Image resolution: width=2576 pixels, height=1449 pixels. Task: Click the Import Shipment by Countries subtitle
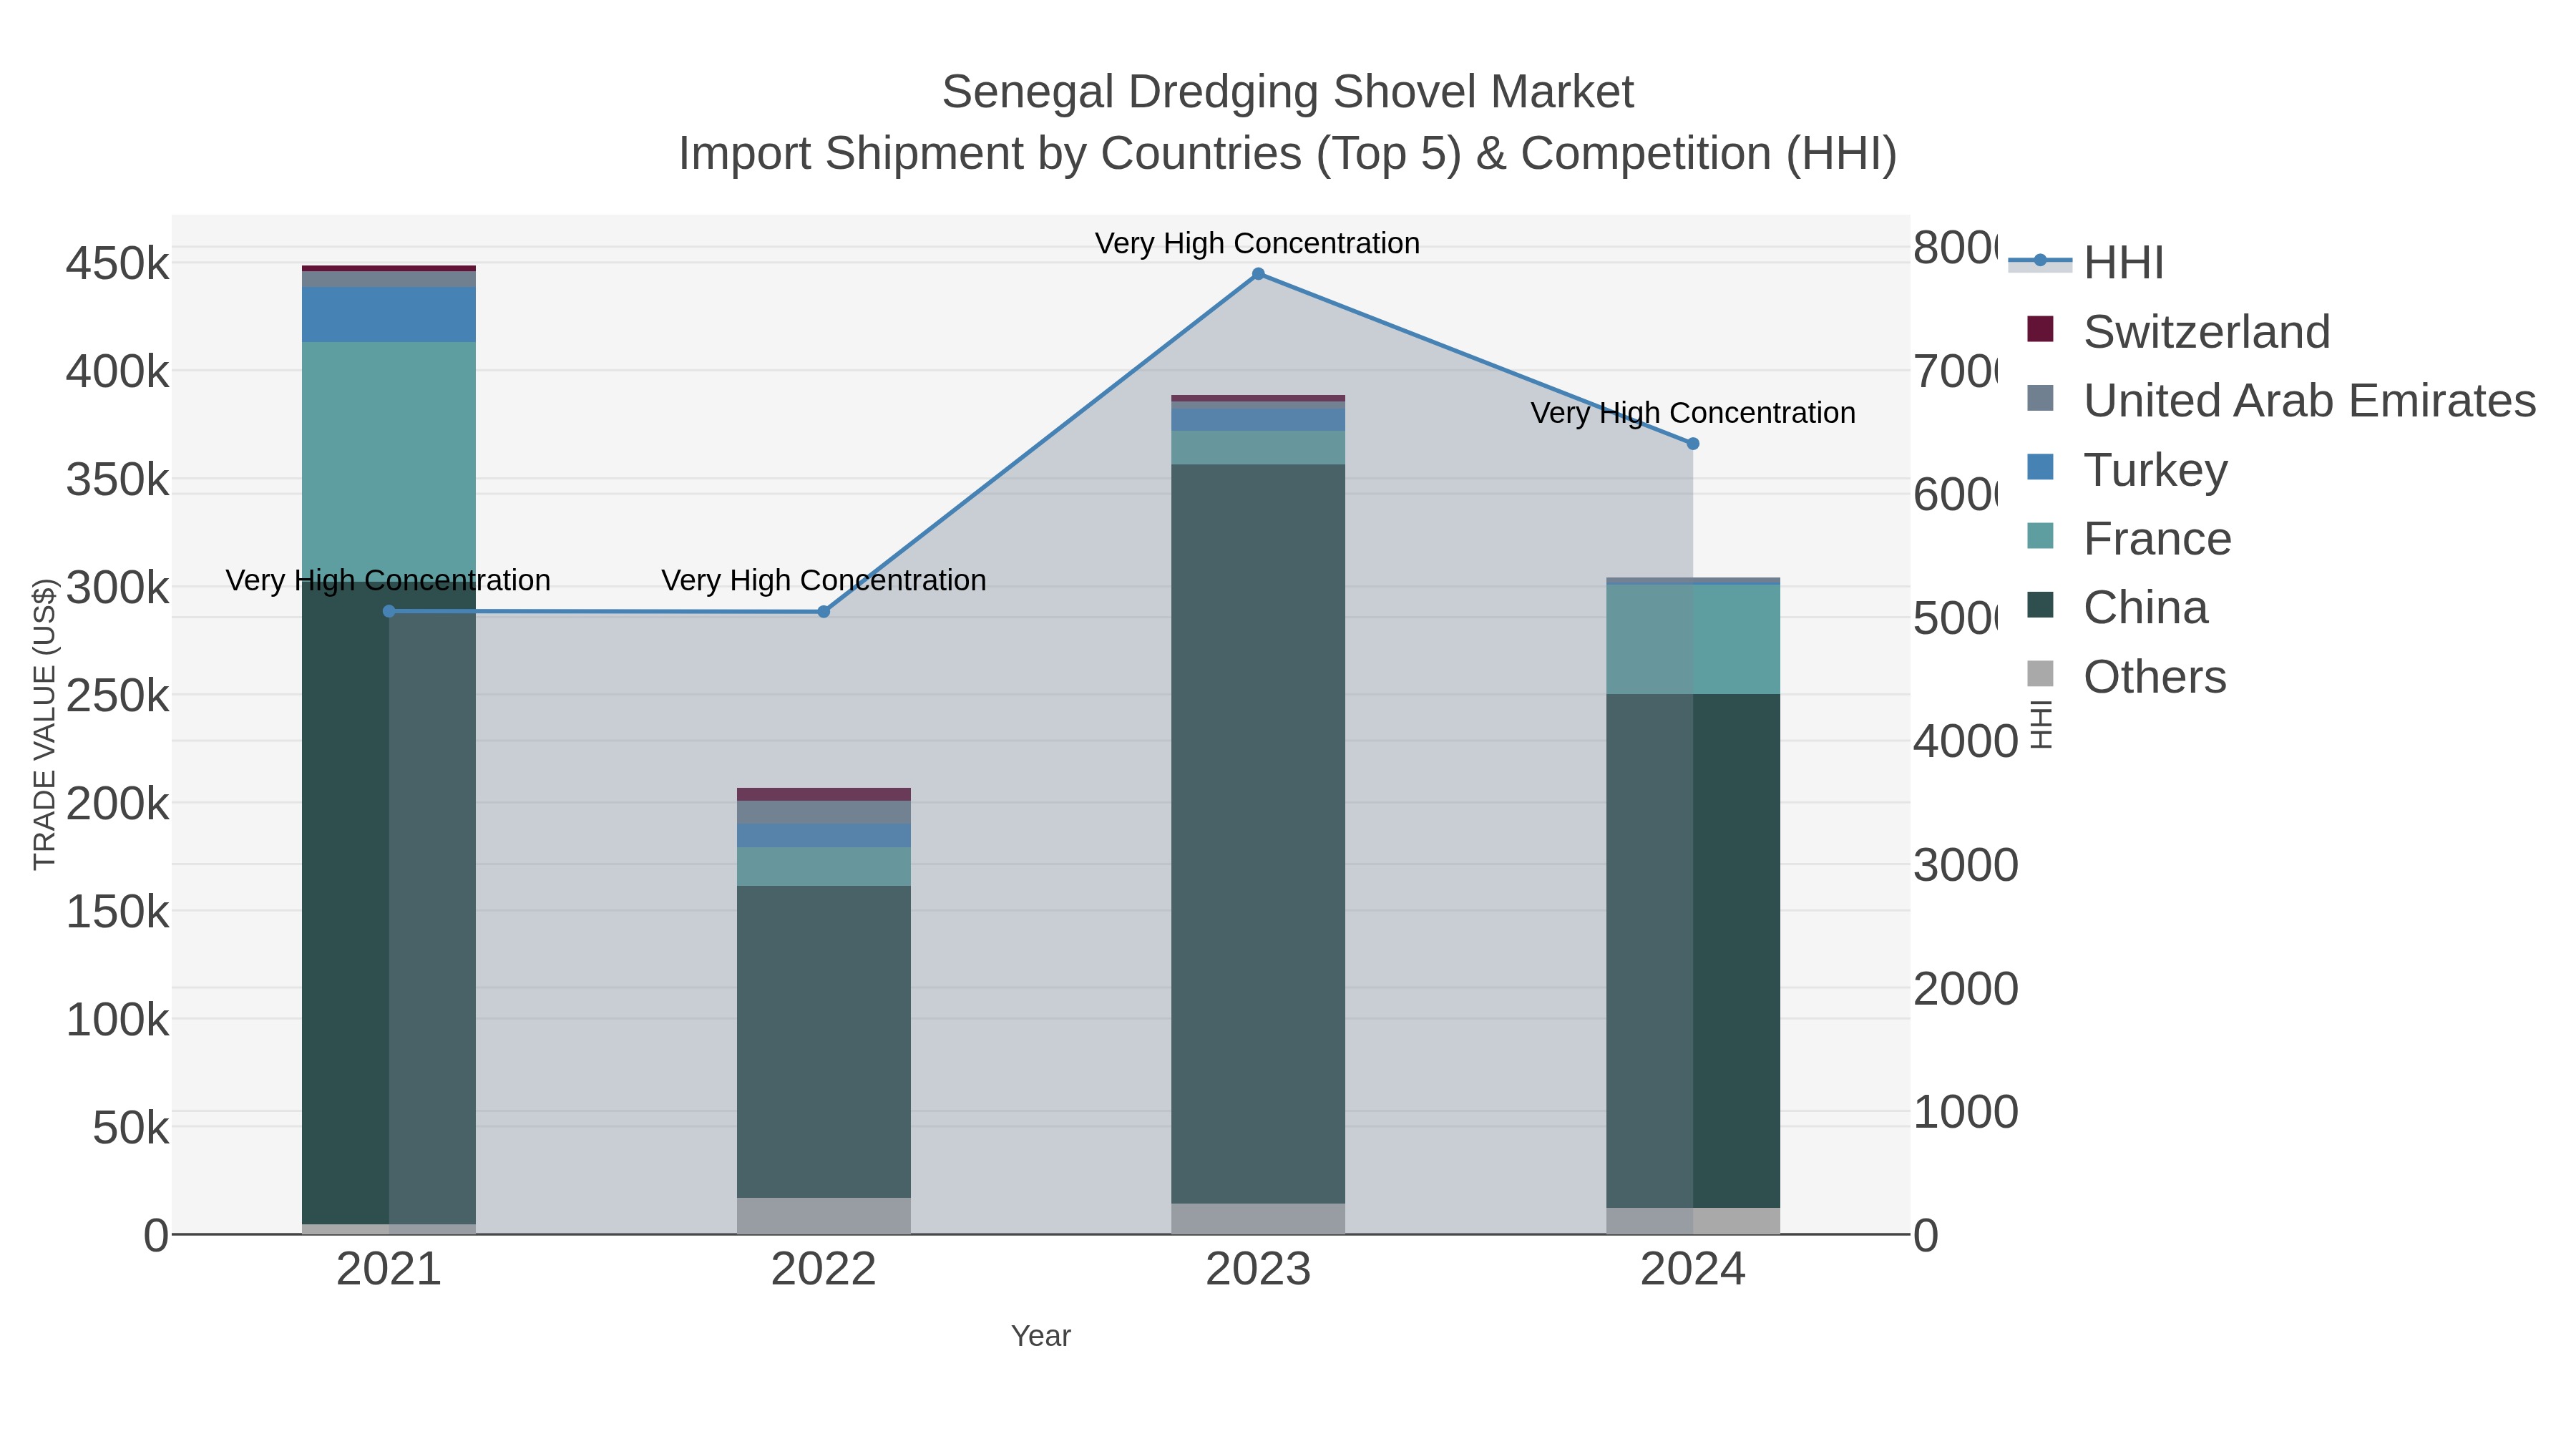pos(1288,154)
